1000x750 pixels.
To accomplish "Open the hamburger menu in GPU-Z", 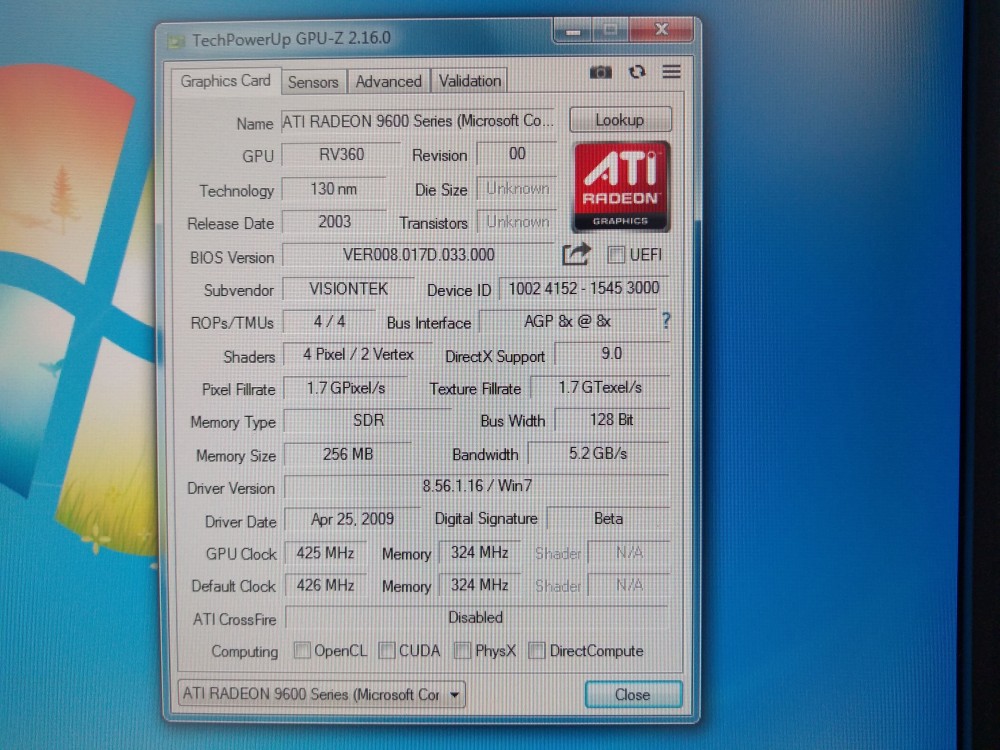I will (x=671, y=71).
